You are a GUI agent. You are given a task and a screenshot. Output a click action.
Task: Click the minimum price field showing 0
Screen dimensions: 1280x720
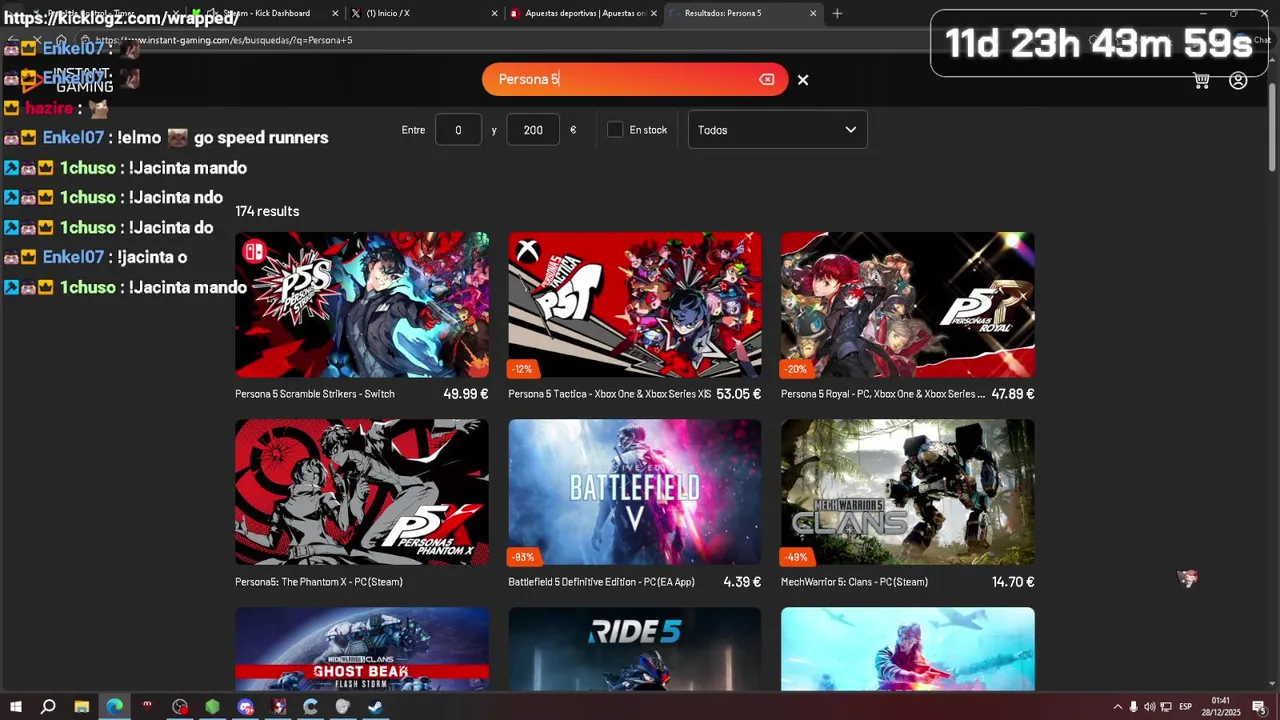point(458,129)
